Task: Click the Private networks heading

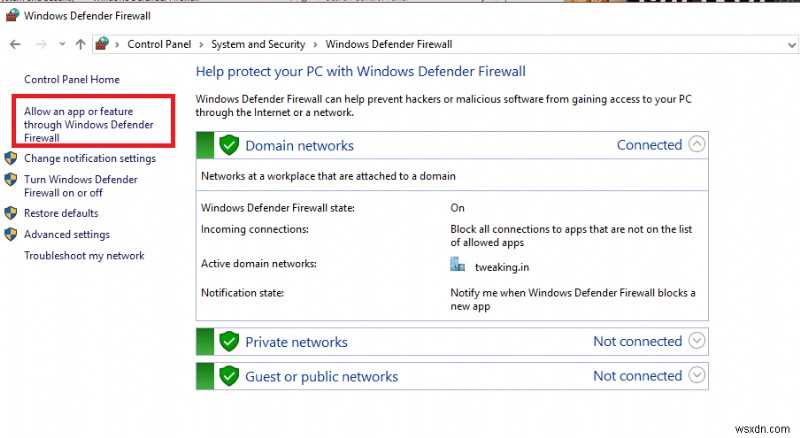Action: click(296, 342)
